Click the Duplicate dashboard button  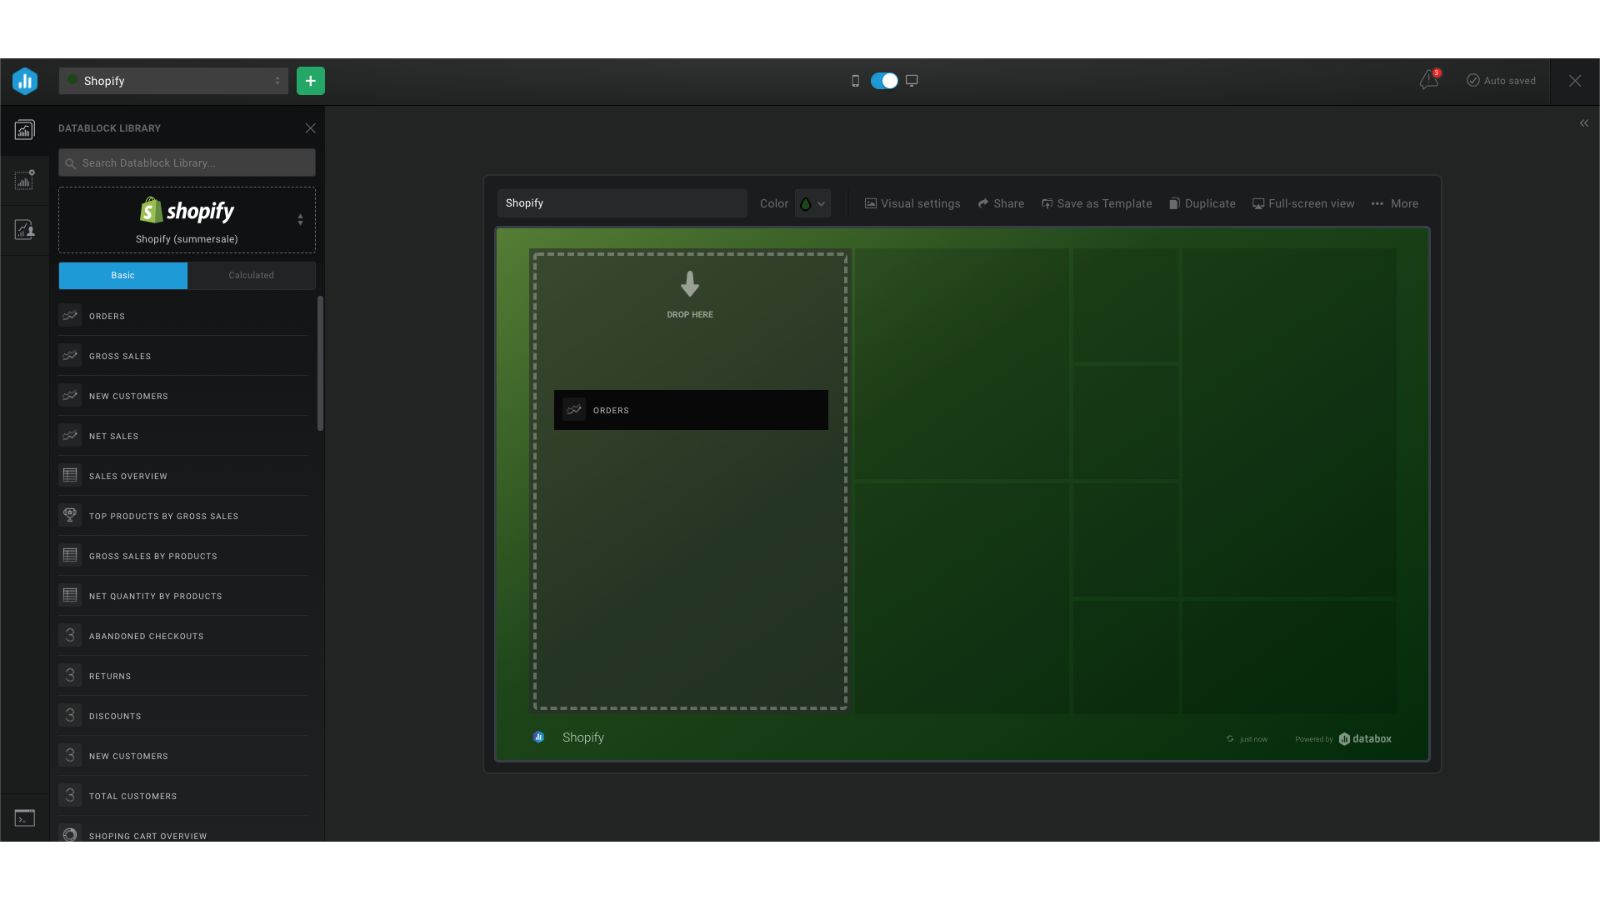1201,203
